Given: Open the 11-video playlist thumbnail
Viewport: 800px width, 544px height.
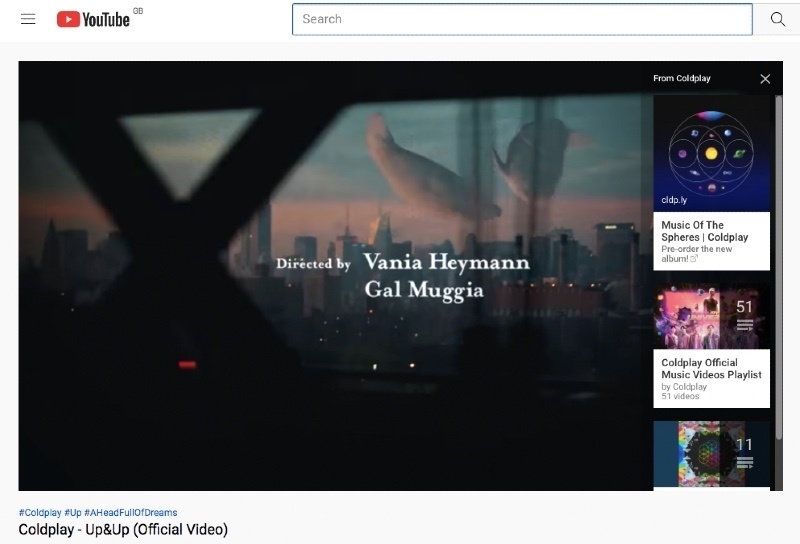Looking at the screenshot, I should tap(711, 454).
